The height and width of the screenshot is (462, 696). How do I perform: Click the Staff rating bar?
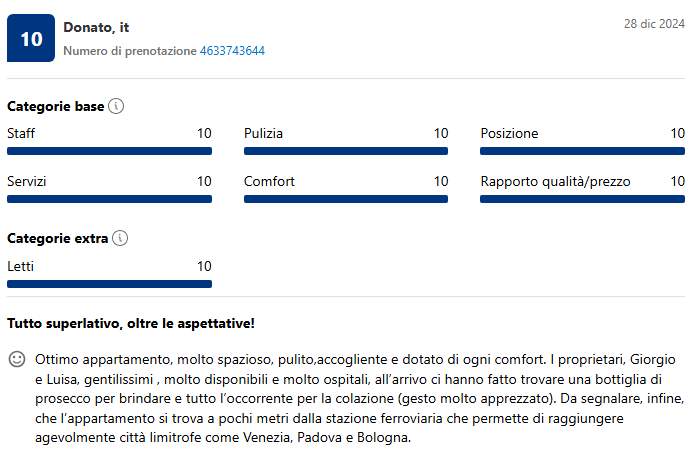tap(109, 151)
